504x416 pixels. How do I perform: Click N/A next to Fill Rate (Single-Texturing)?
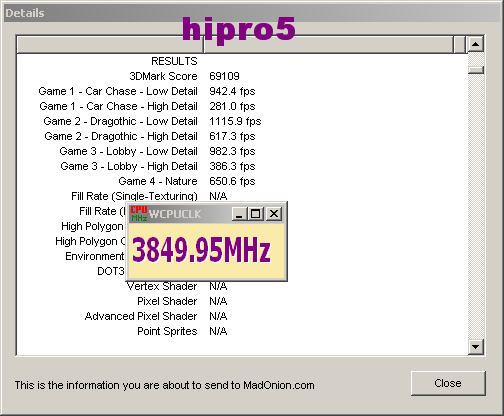click(218, 196)
